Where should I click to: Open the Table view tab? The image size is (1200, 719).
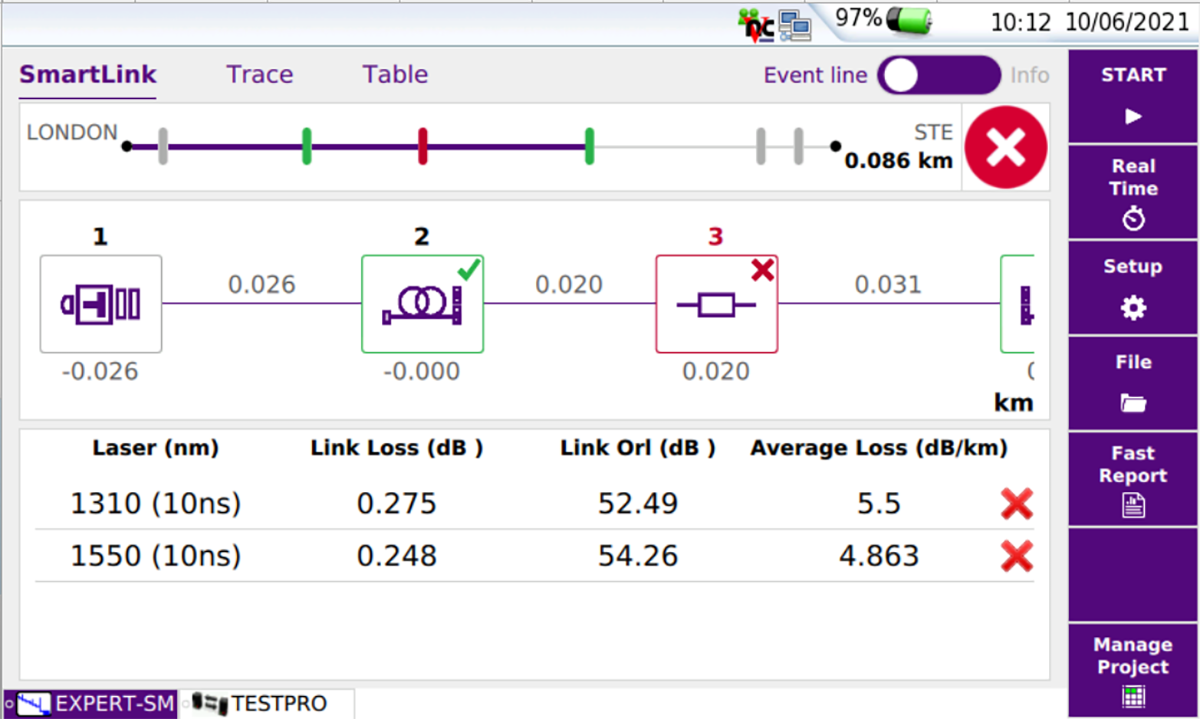point(394,74)
